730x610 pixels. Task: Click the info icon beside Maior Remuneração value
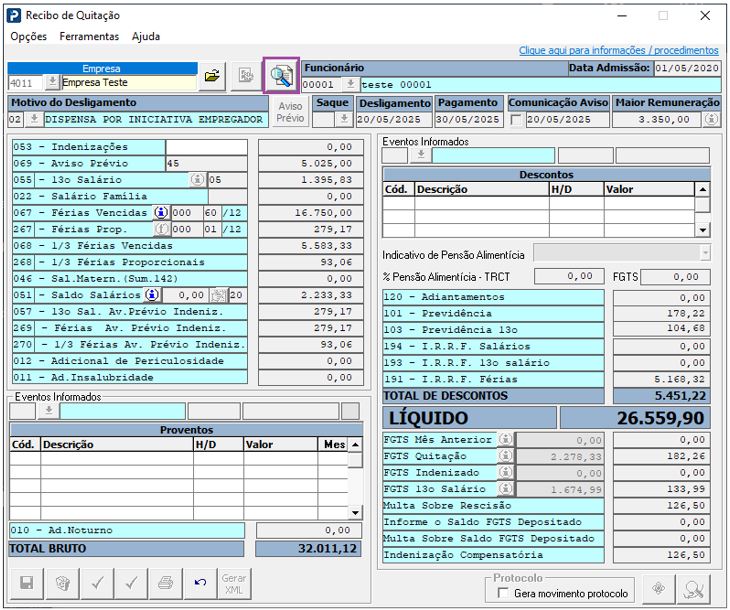711,120
